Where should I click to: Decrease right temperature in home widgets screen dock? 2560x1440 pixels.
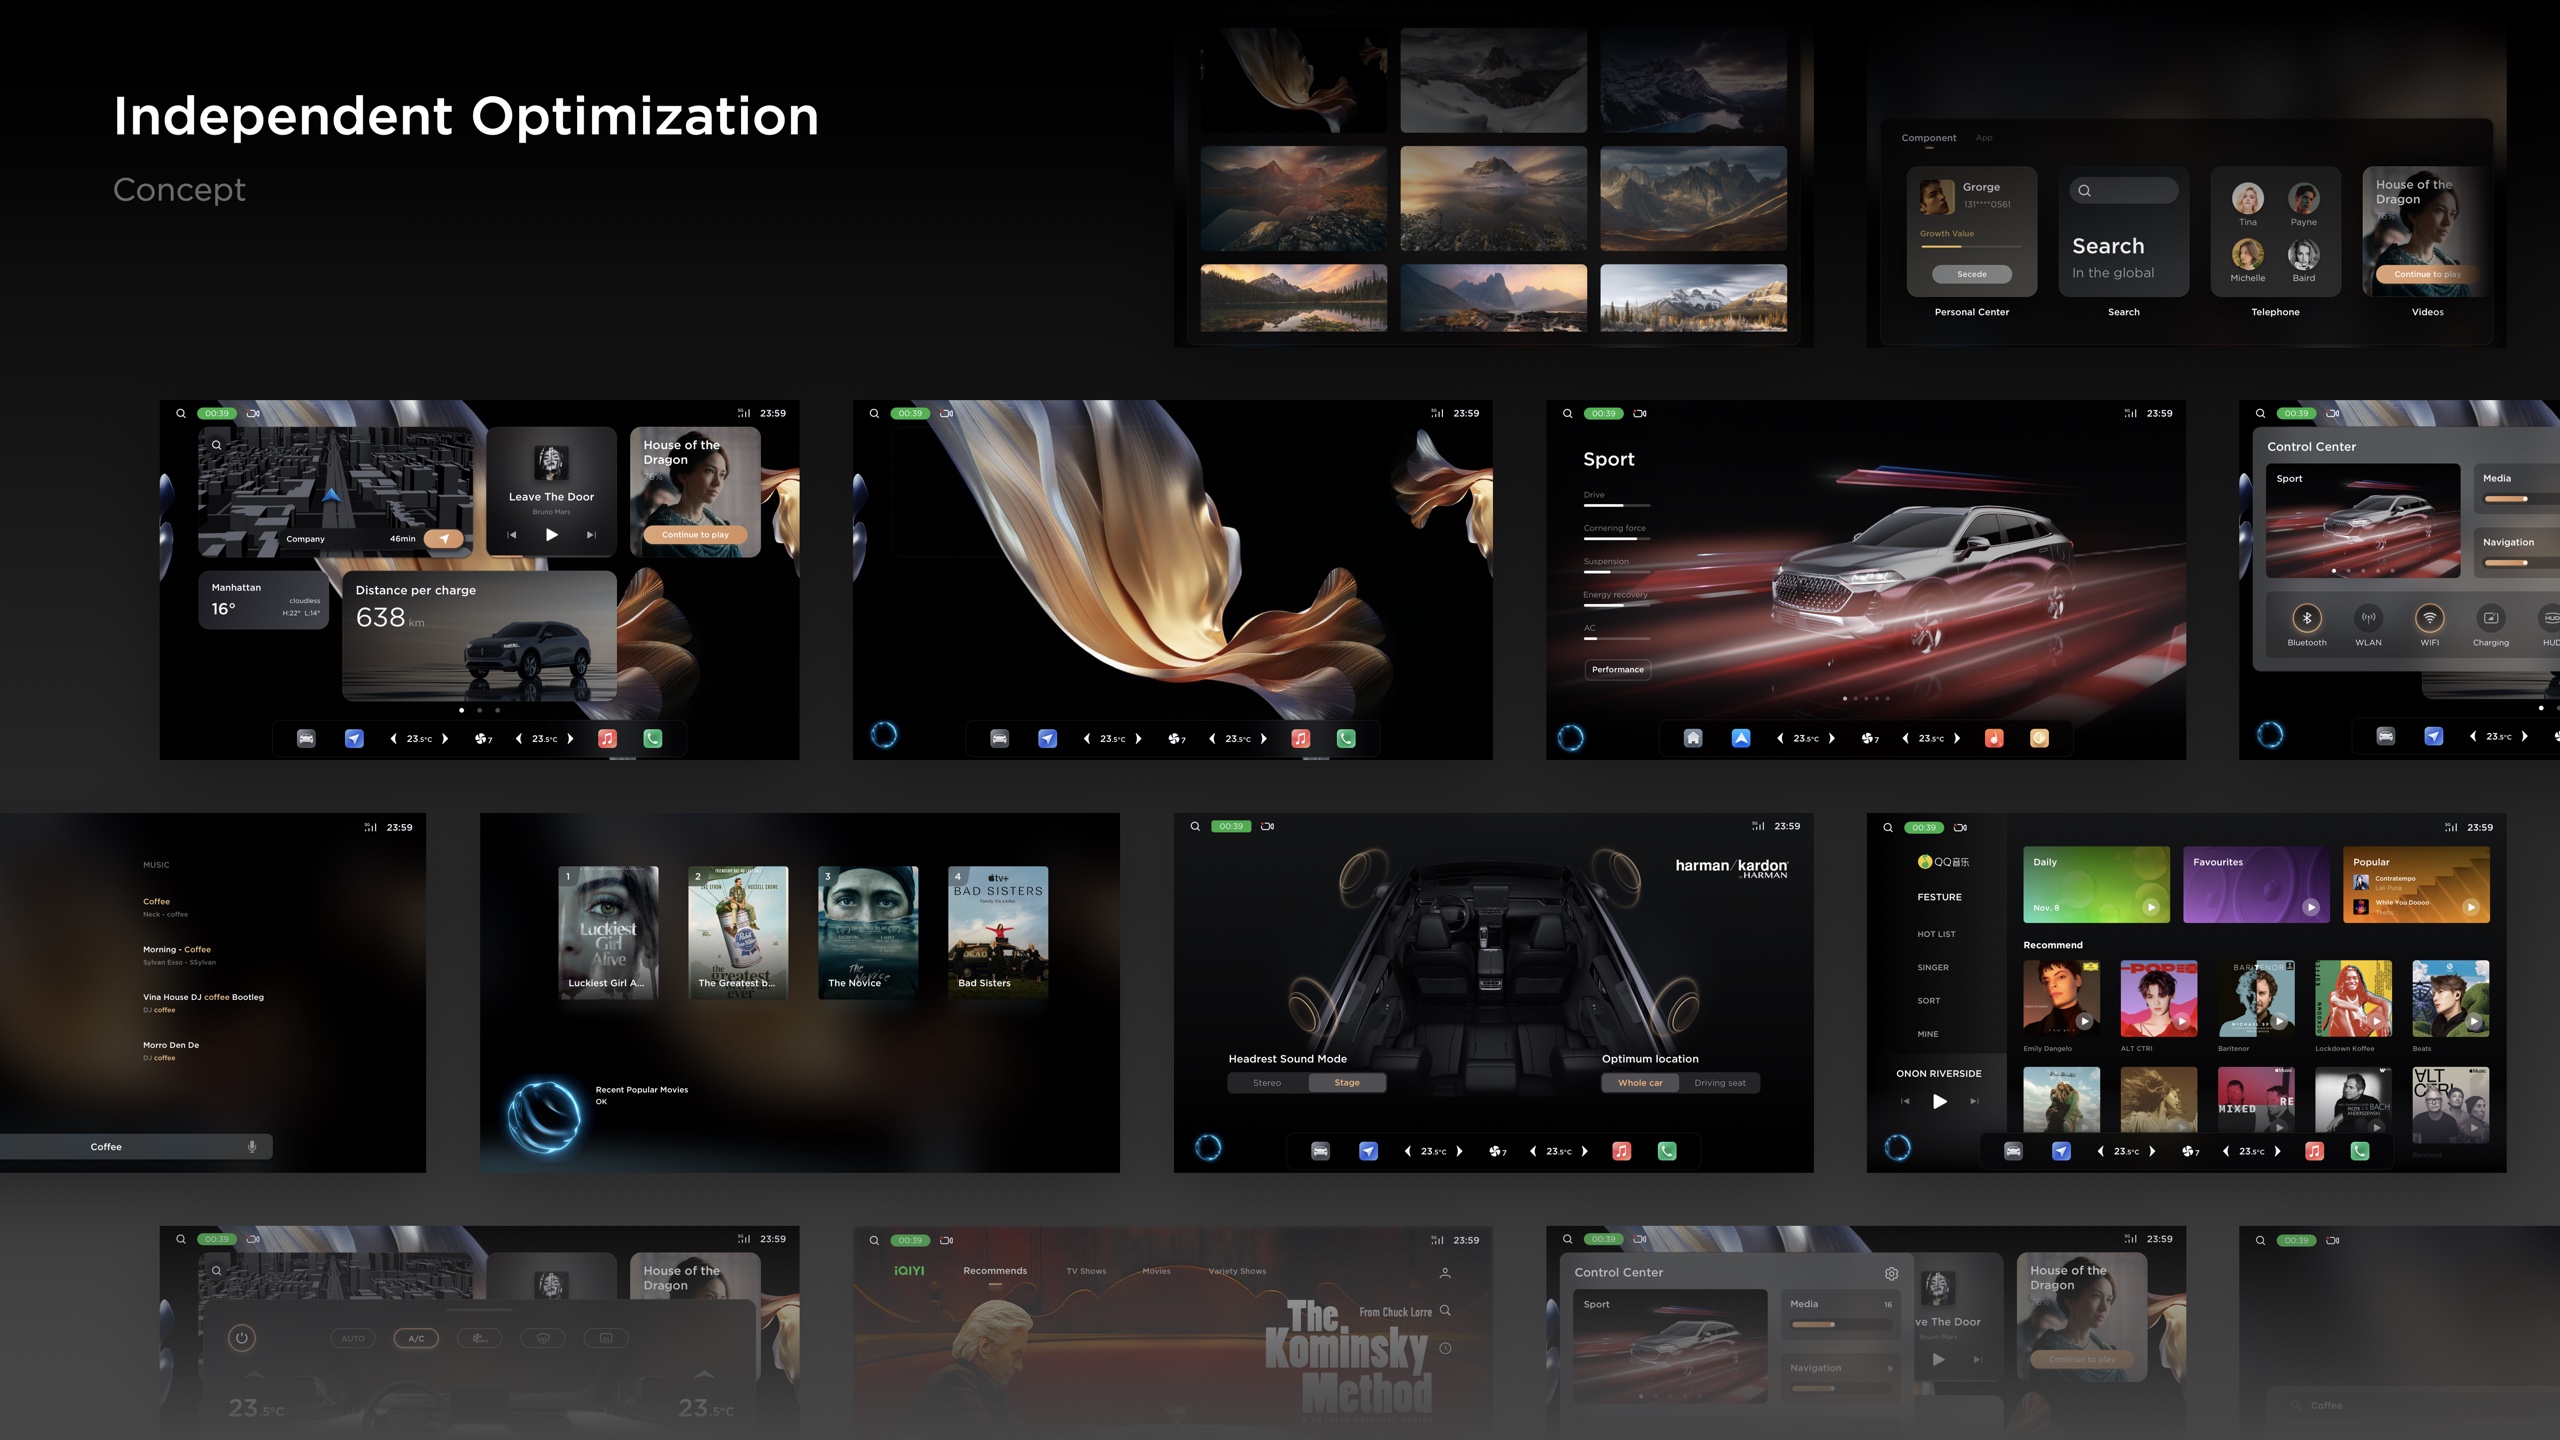click(518, 739)
